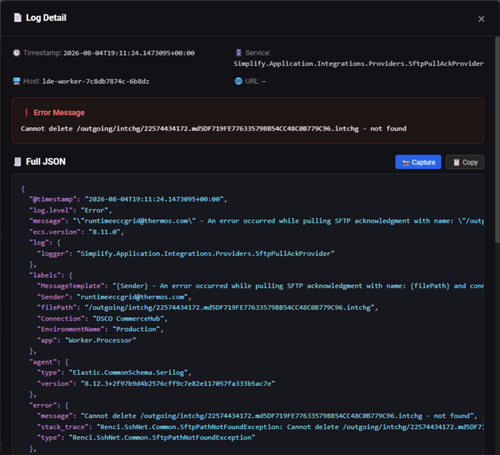The image size is (500, 455).
Task: Click the "MessageTemplate" JSON line
Action: click(260, 286)
